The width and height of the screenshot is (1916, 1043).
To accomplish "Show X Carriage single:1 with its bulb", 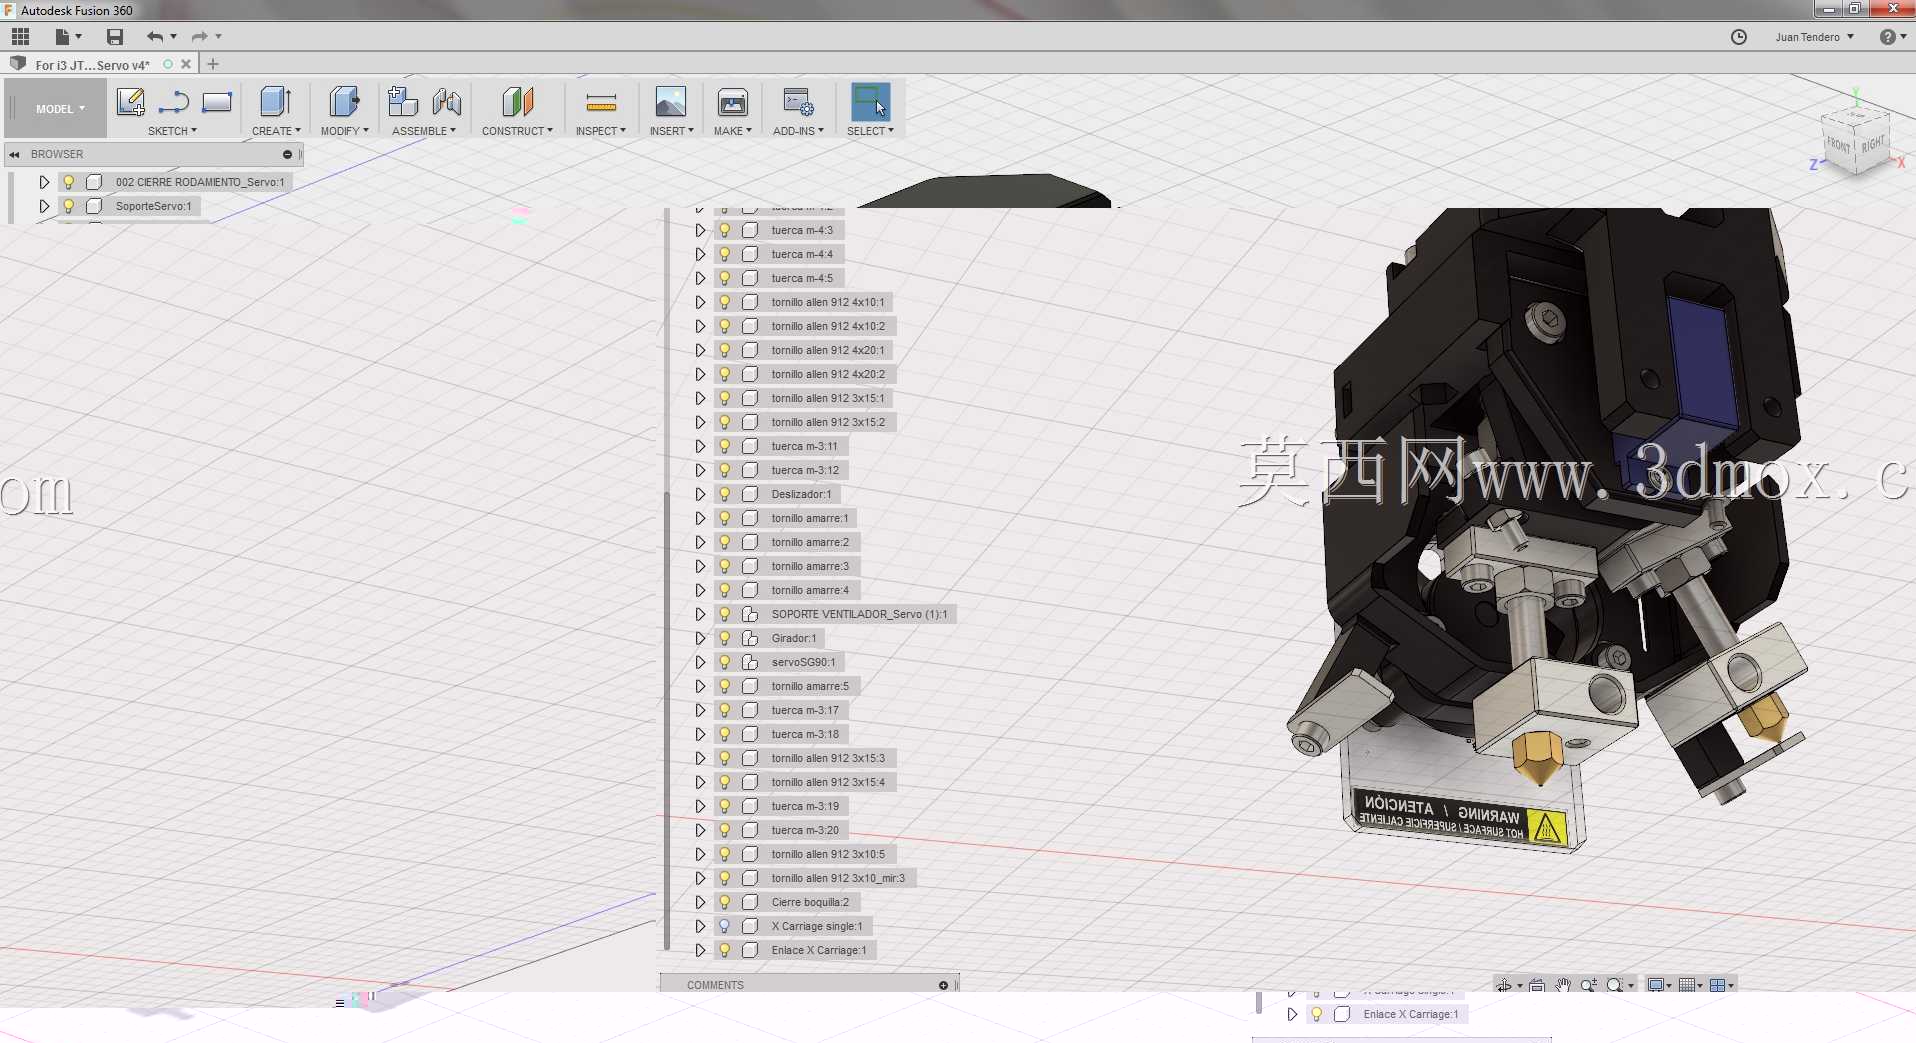I will [x=725, y=926].
